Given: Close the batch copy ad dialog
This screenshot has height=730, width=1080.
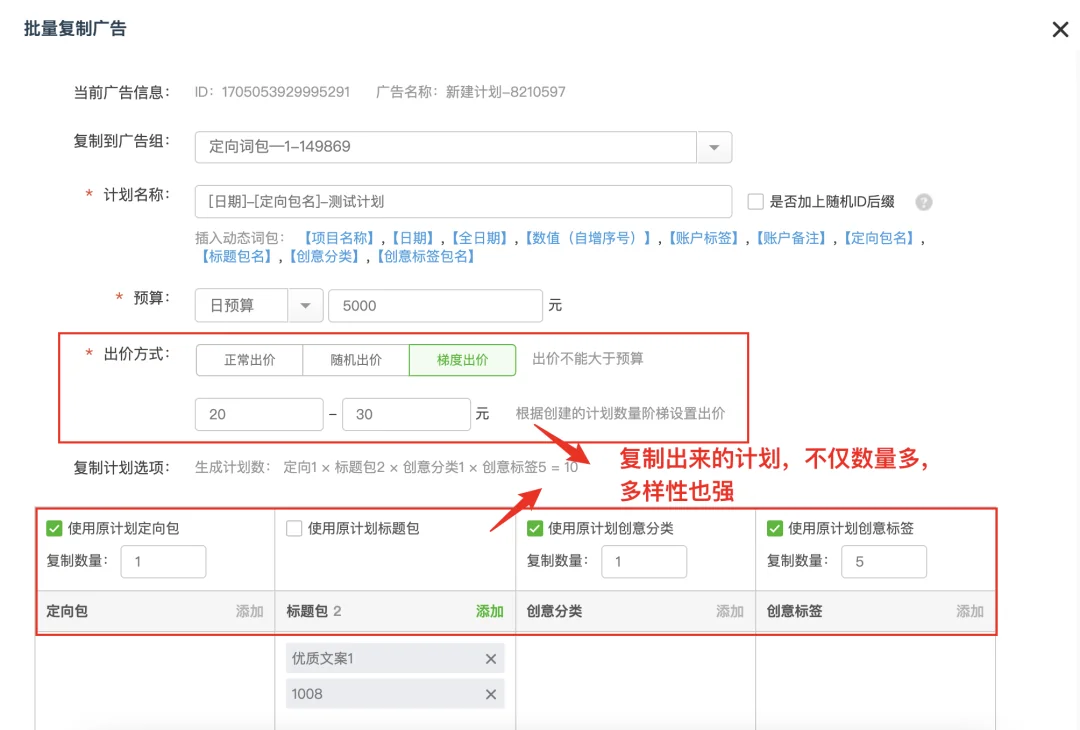Looking at the screenshot, I should [1060, 29].
